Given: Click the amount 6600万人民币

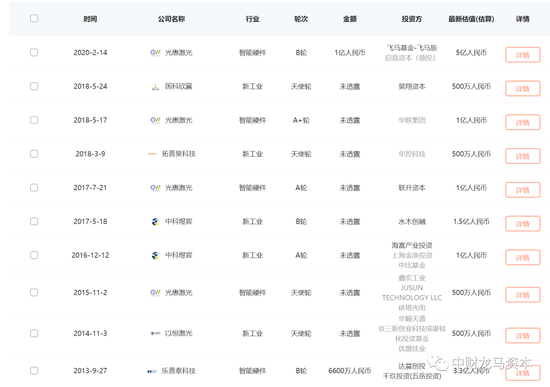Looking at the screenshot, I should [x=350, y=371].
